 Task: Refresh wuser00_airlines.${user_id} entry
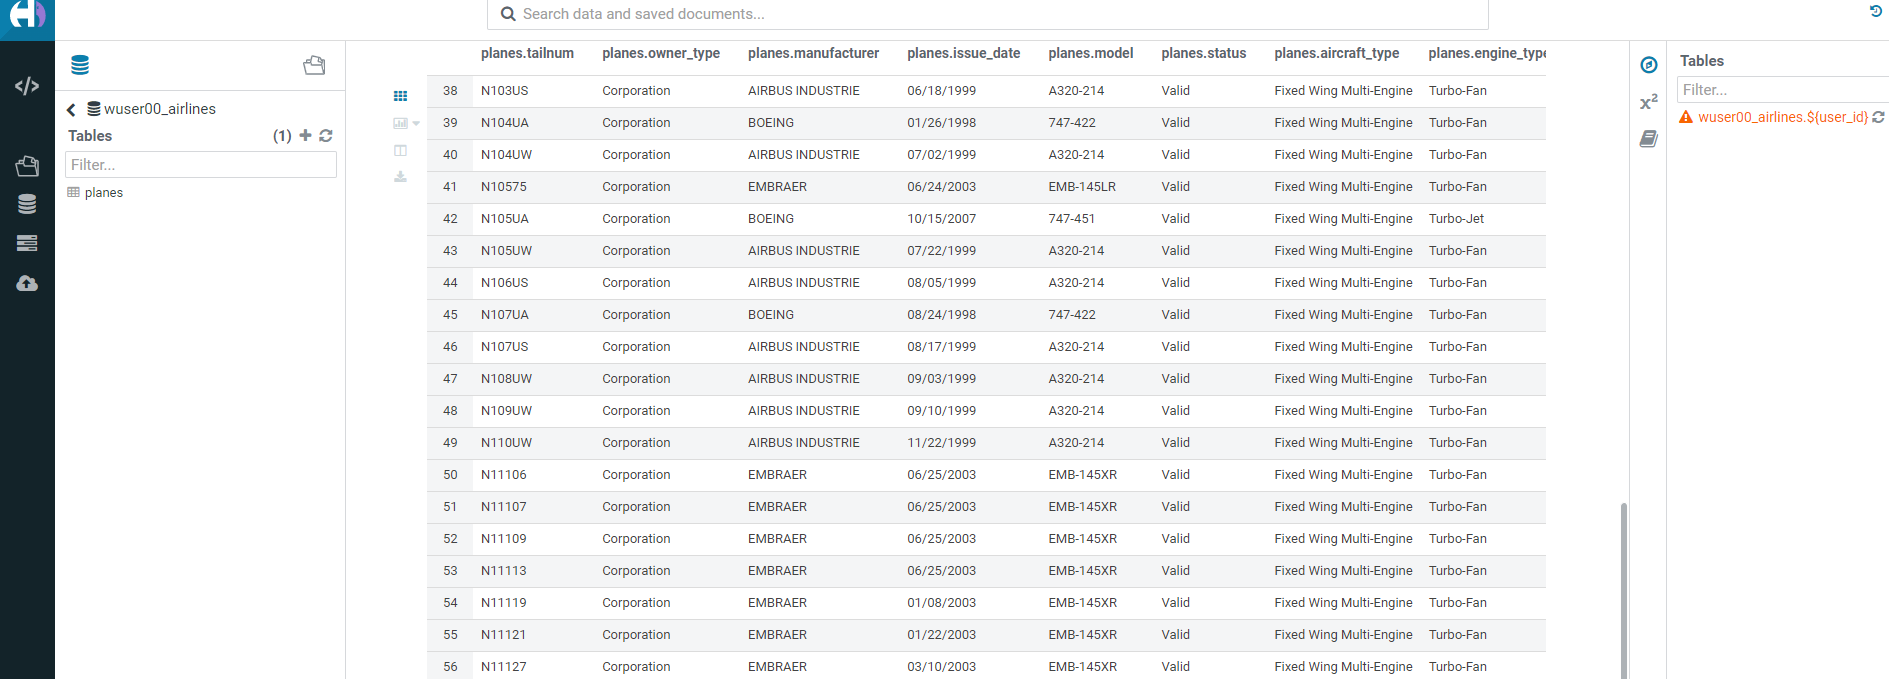pyautogui.click(x=1879, y=117)
